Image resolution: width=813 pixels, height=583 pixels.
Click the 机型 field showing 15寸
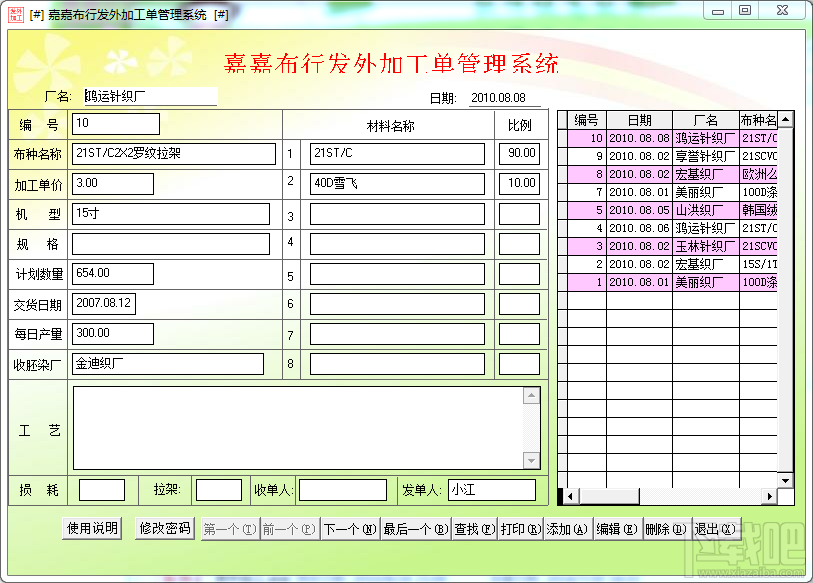(x=171, y=214)
